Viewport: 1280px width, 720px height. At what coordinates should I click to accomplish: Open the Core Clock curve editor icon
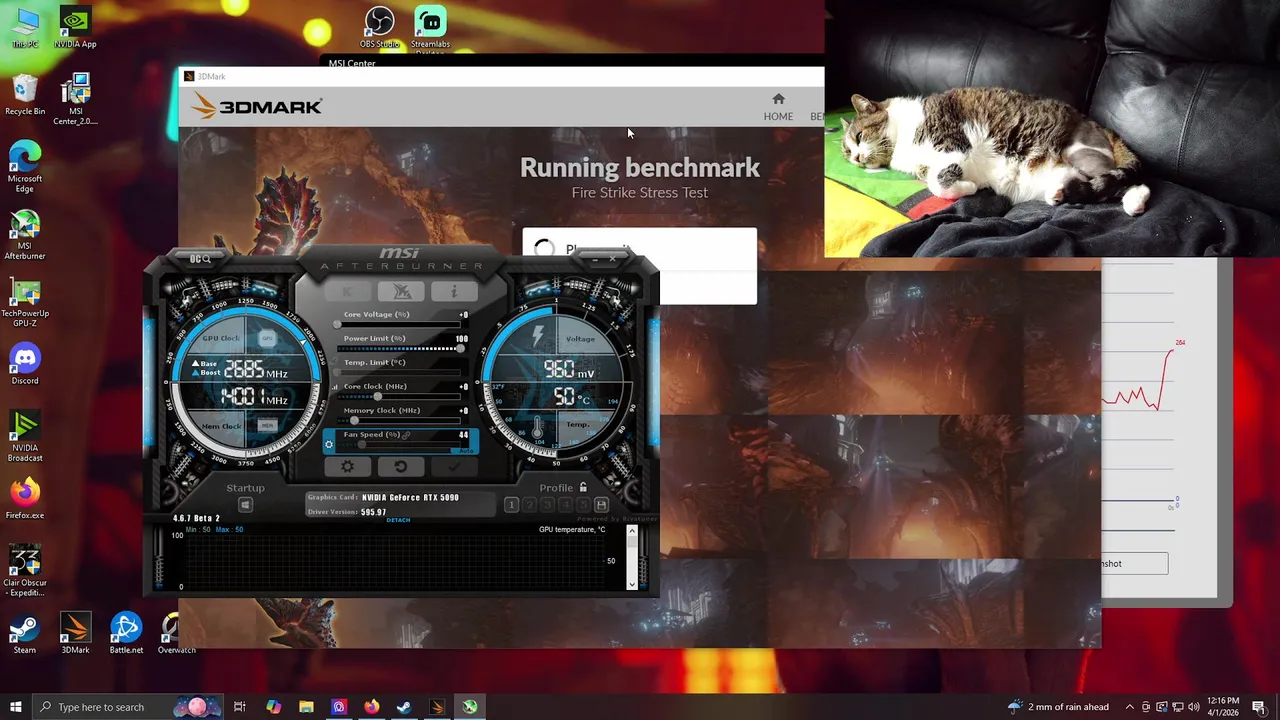[335, 387]
